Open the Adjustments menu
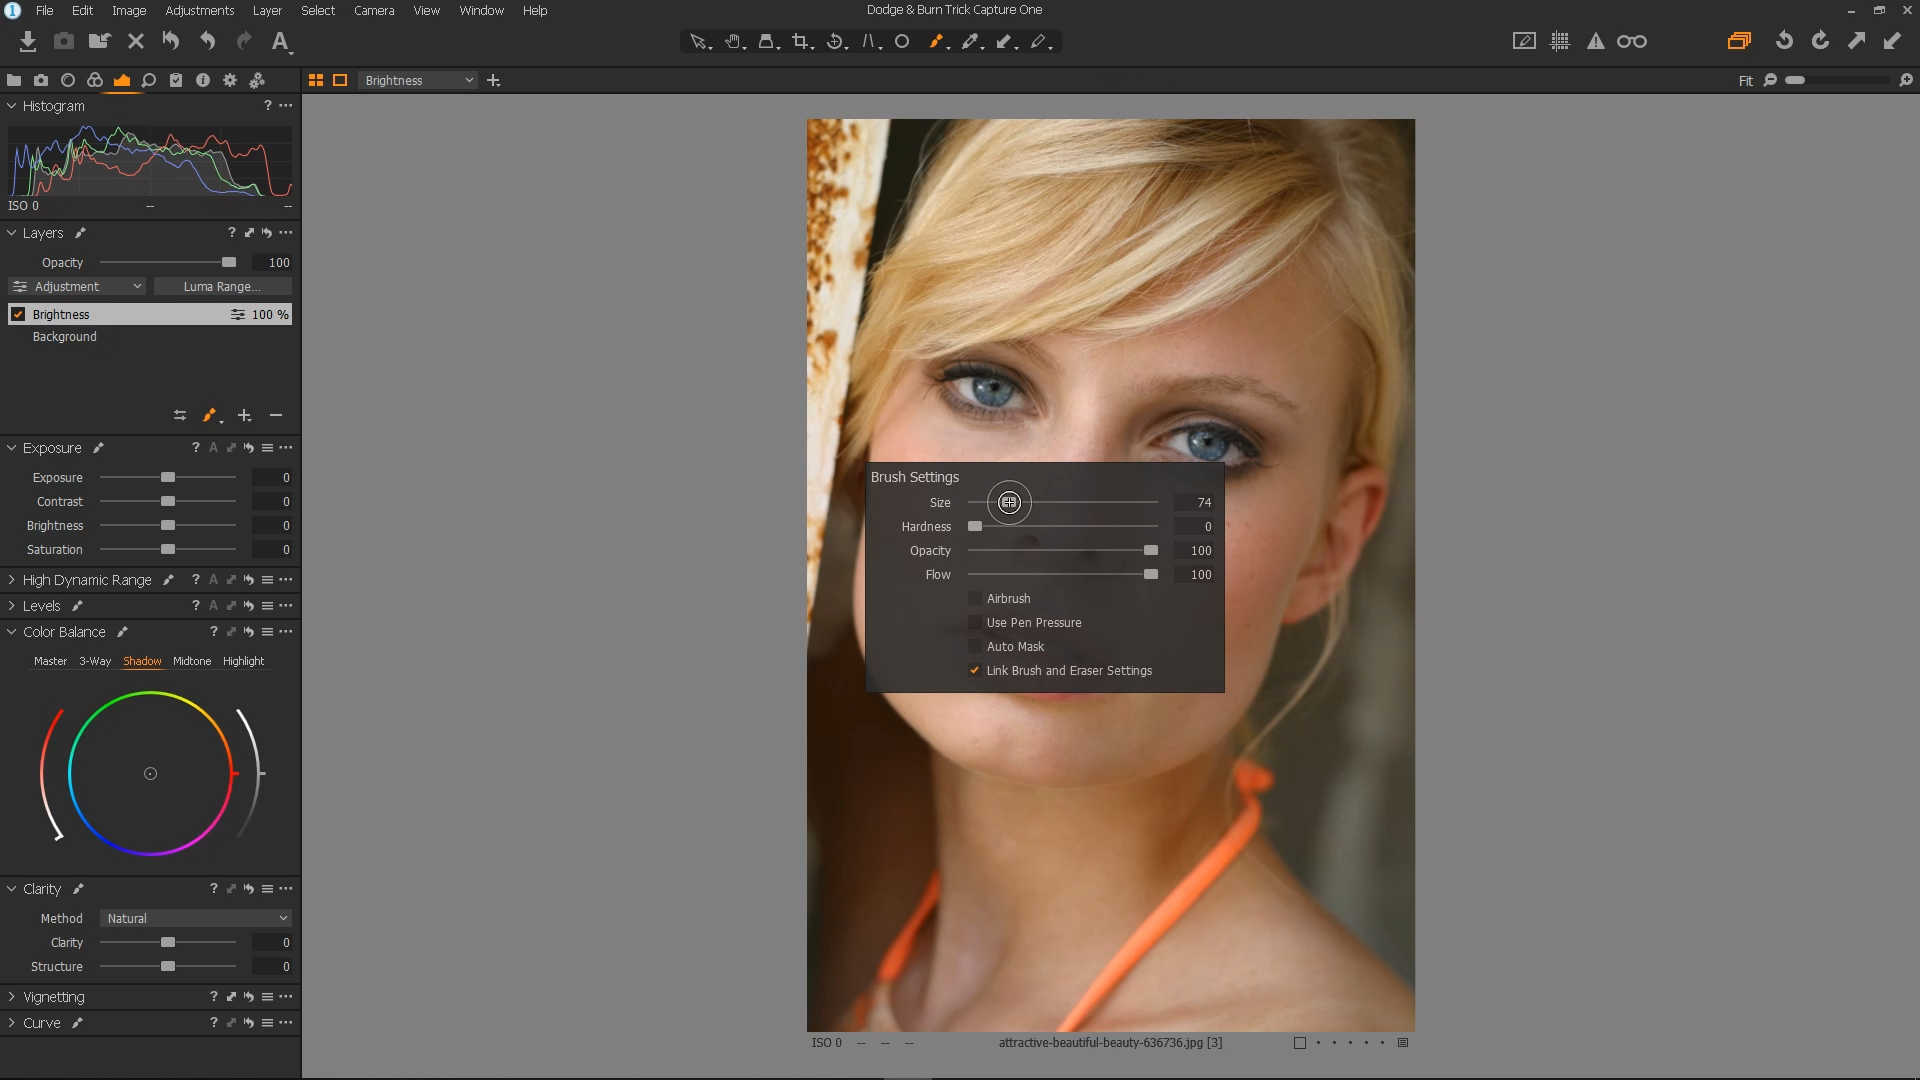 point(199,10)
